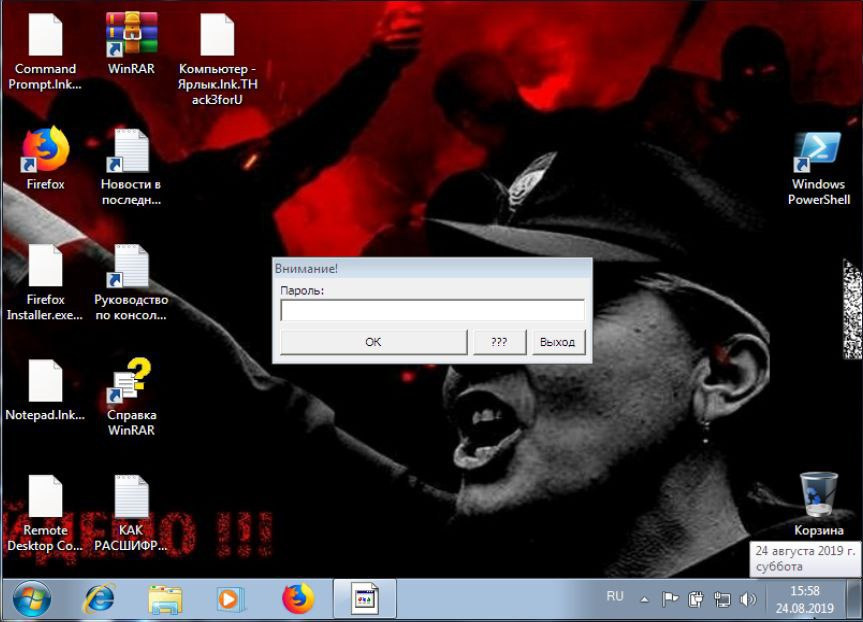The width and height of the screenshot is (863, 622).
Task: Open the Новости в последн... document icon
Action: [131, 151]
